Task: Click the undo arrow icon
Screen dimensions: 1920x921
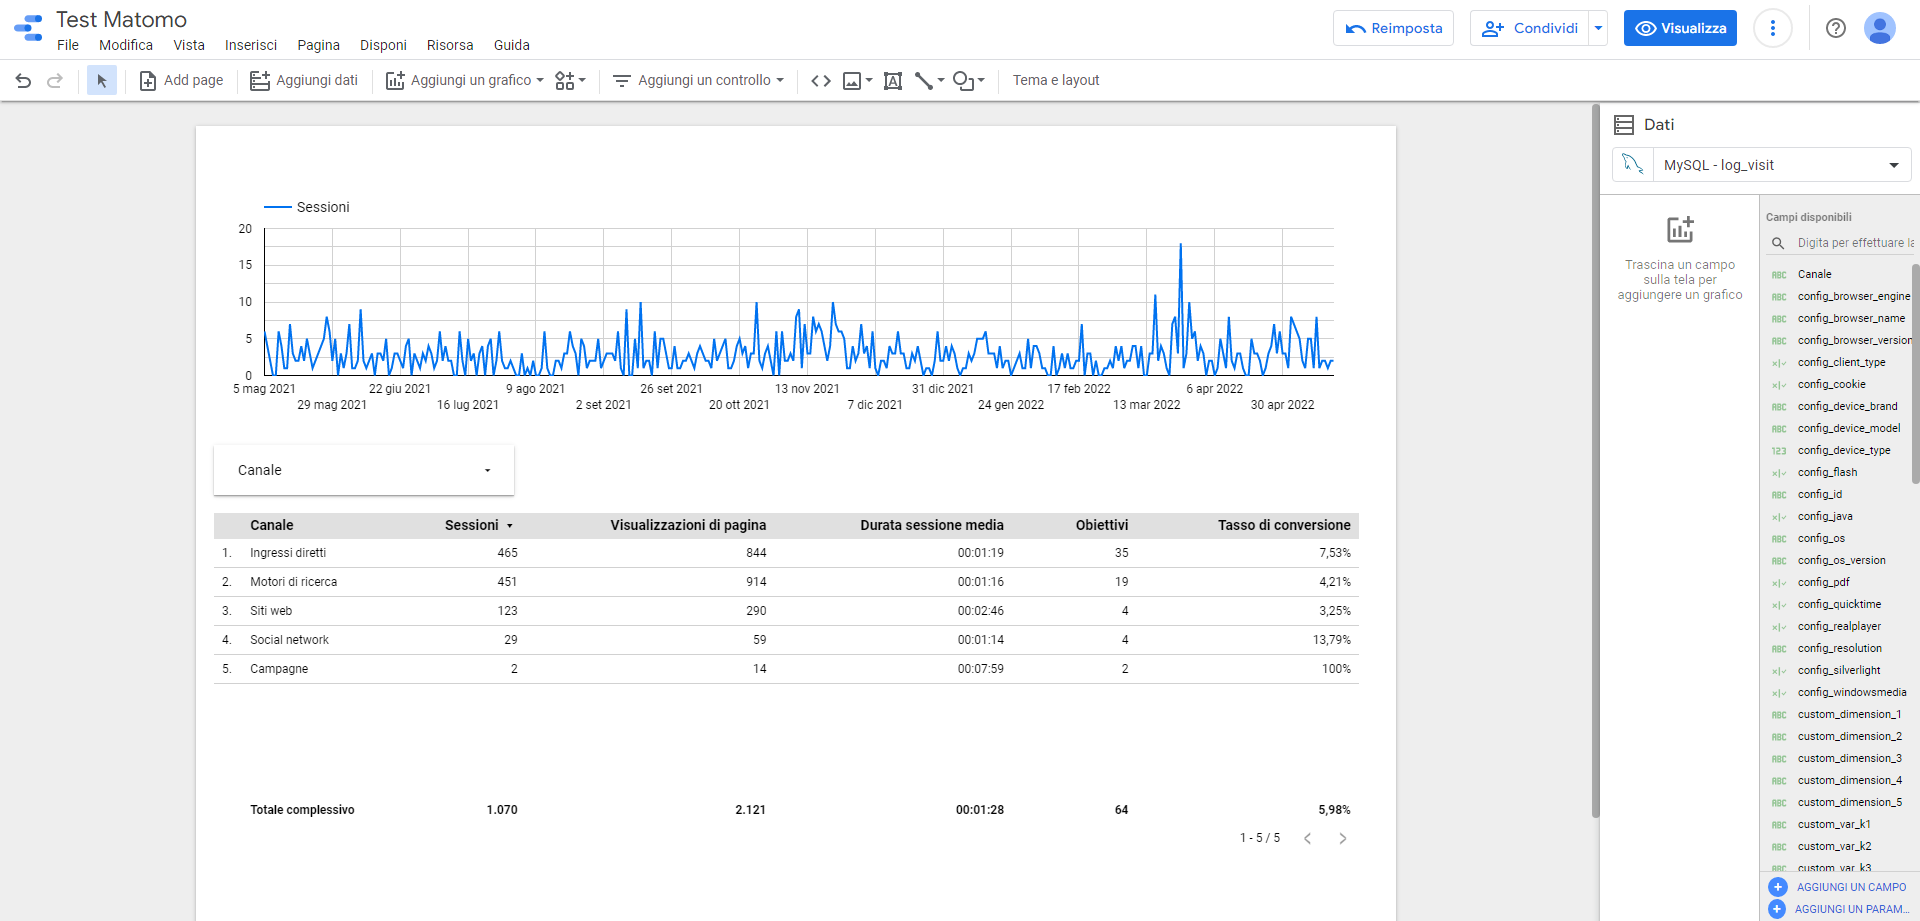Action: pyautogui.click(x=23, y=81)
